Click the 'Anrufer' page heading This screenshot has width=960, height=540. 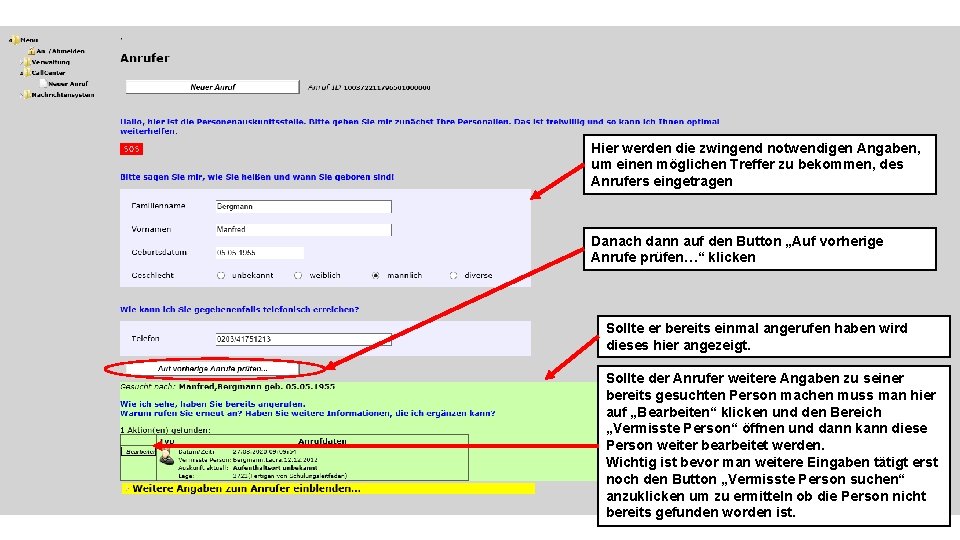pos(144,58)
